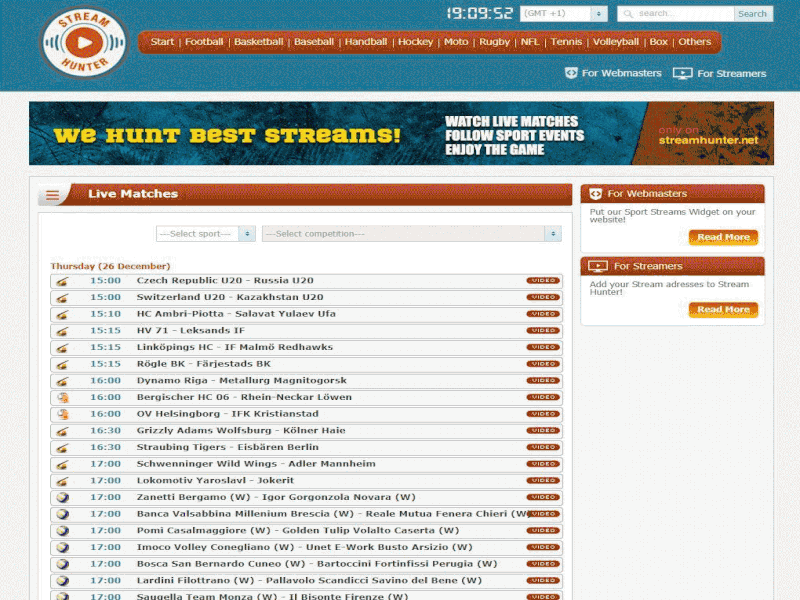The image size is (800, 600).
Task: Click volleyball icon for Zanetti Bergamo match
Action: (x=63, y=497)
